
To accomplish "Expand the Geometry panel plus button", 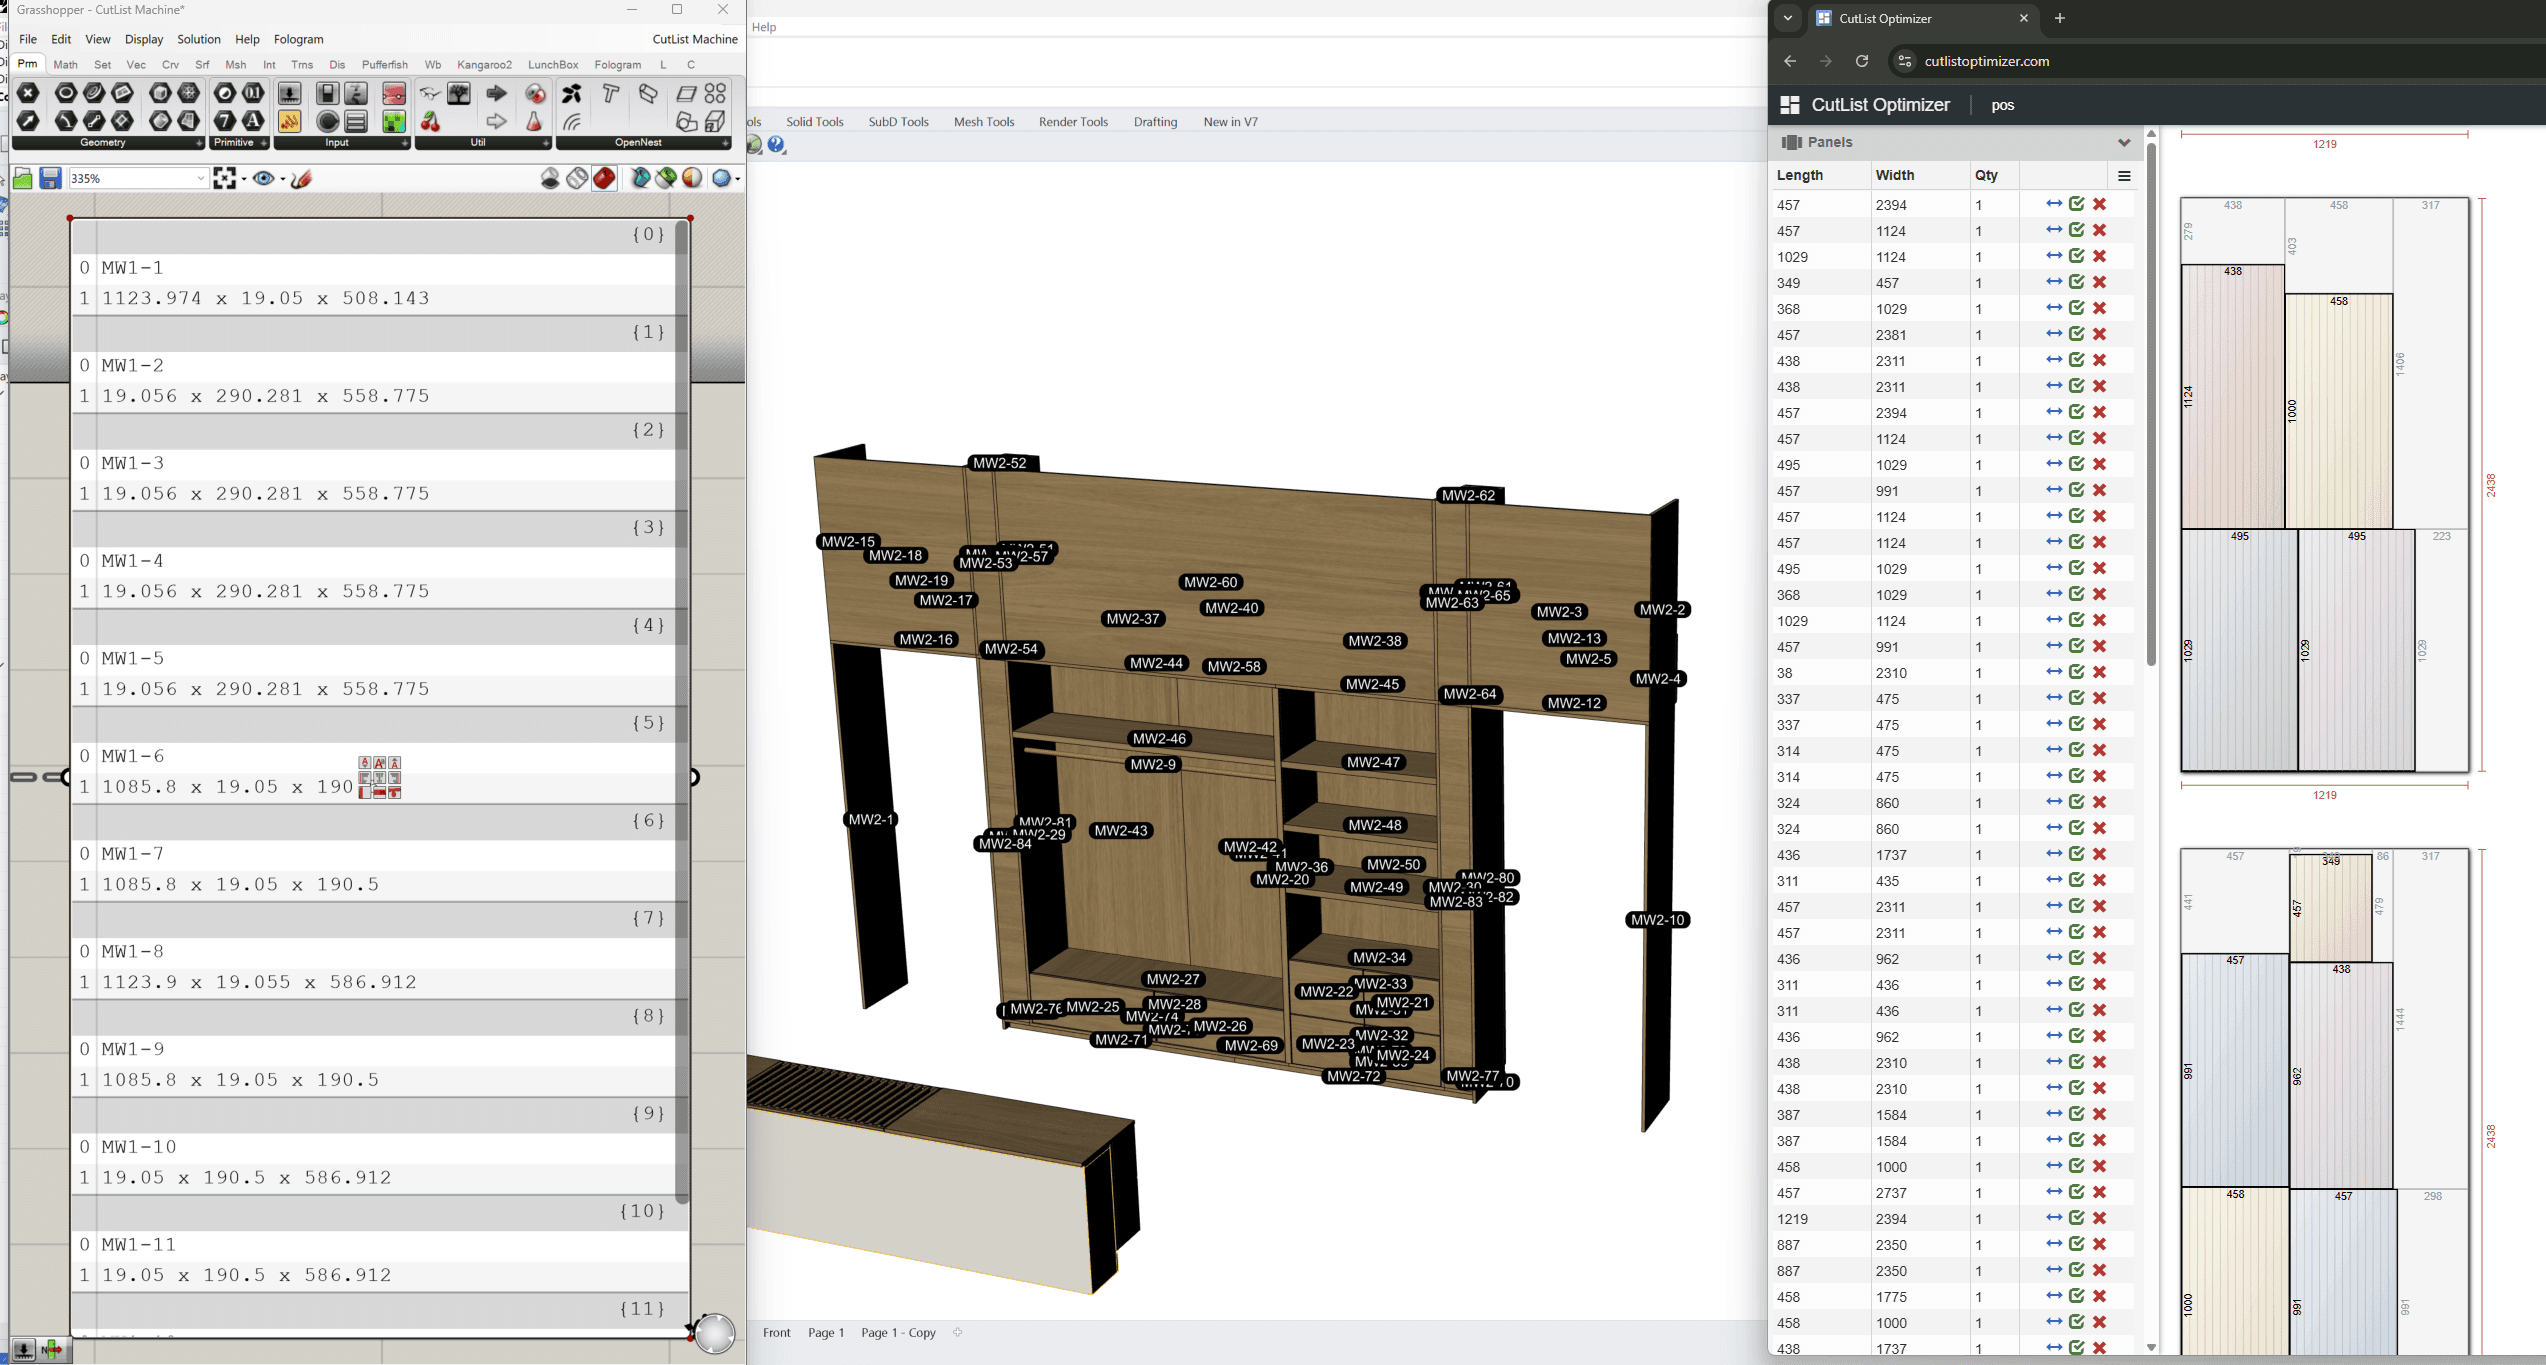I will click(198, 143).
